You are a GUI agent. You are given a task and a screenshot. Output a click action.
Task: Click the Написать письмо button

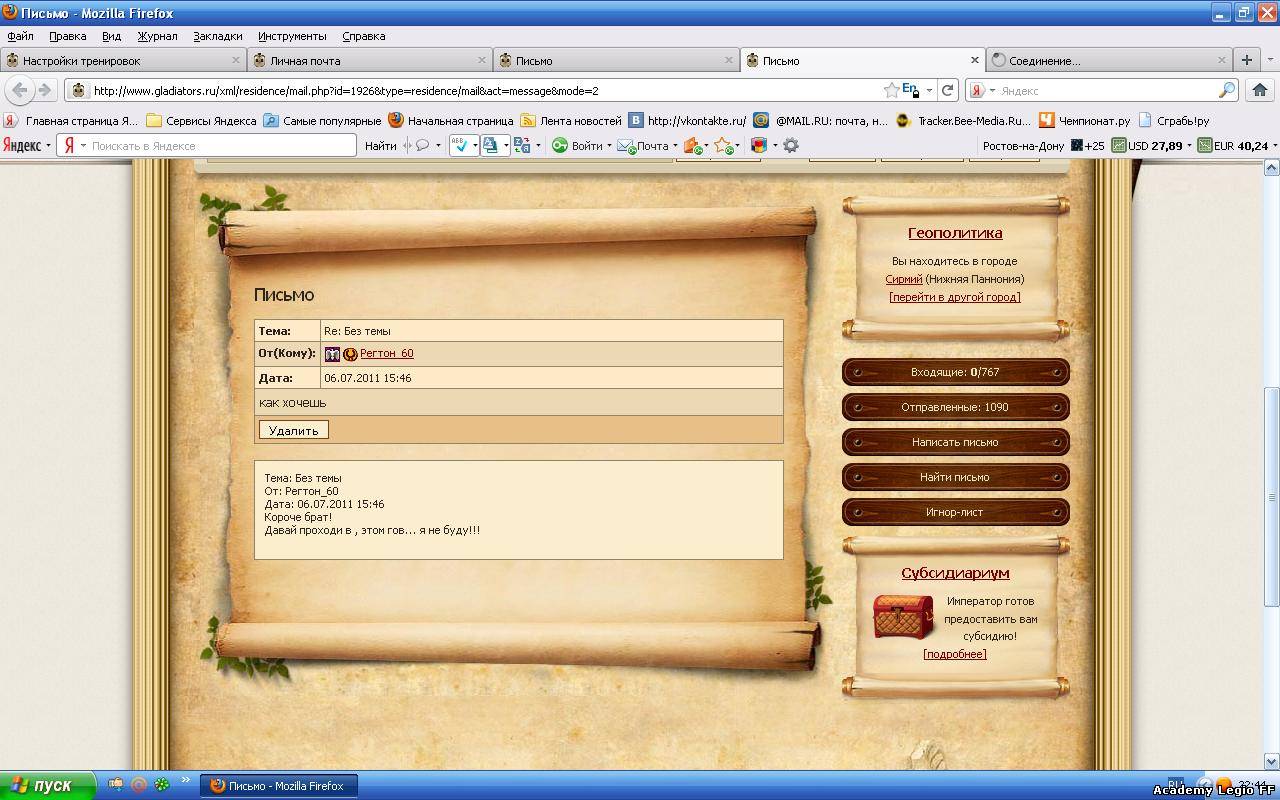coord(955,442)
